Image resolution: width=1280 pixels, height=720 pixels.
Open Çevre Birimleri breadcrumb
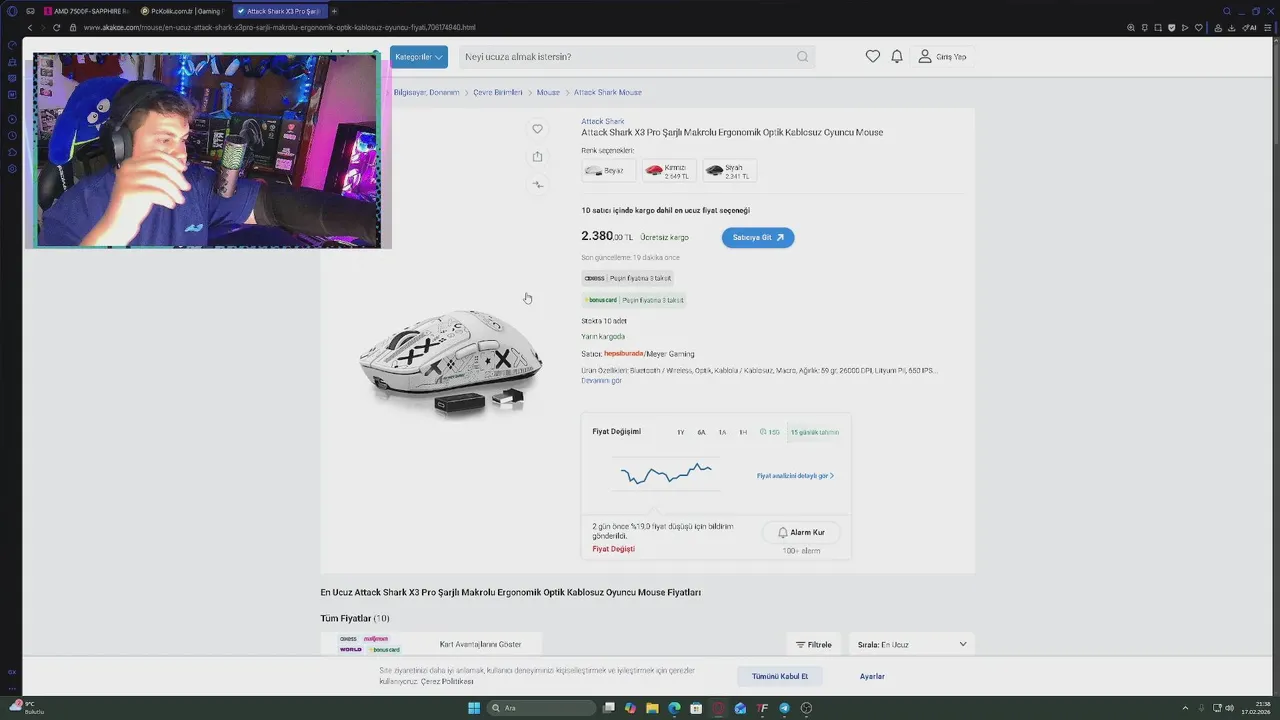[498, 92]
